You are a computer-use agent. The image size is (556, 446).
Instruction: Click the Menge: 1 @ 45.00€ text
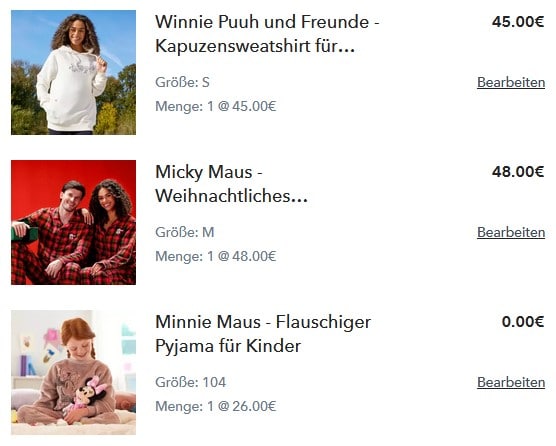216,106
